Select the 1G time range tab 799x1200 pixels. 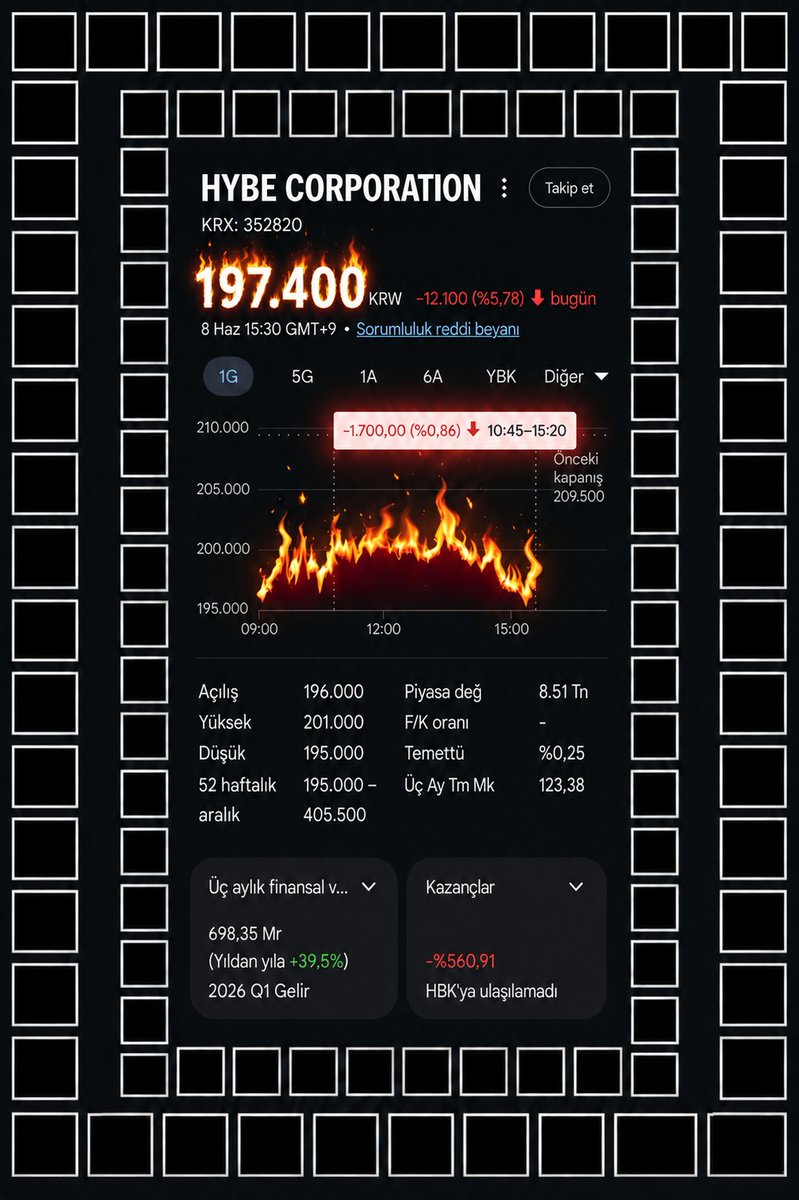[x=229, y=377]
